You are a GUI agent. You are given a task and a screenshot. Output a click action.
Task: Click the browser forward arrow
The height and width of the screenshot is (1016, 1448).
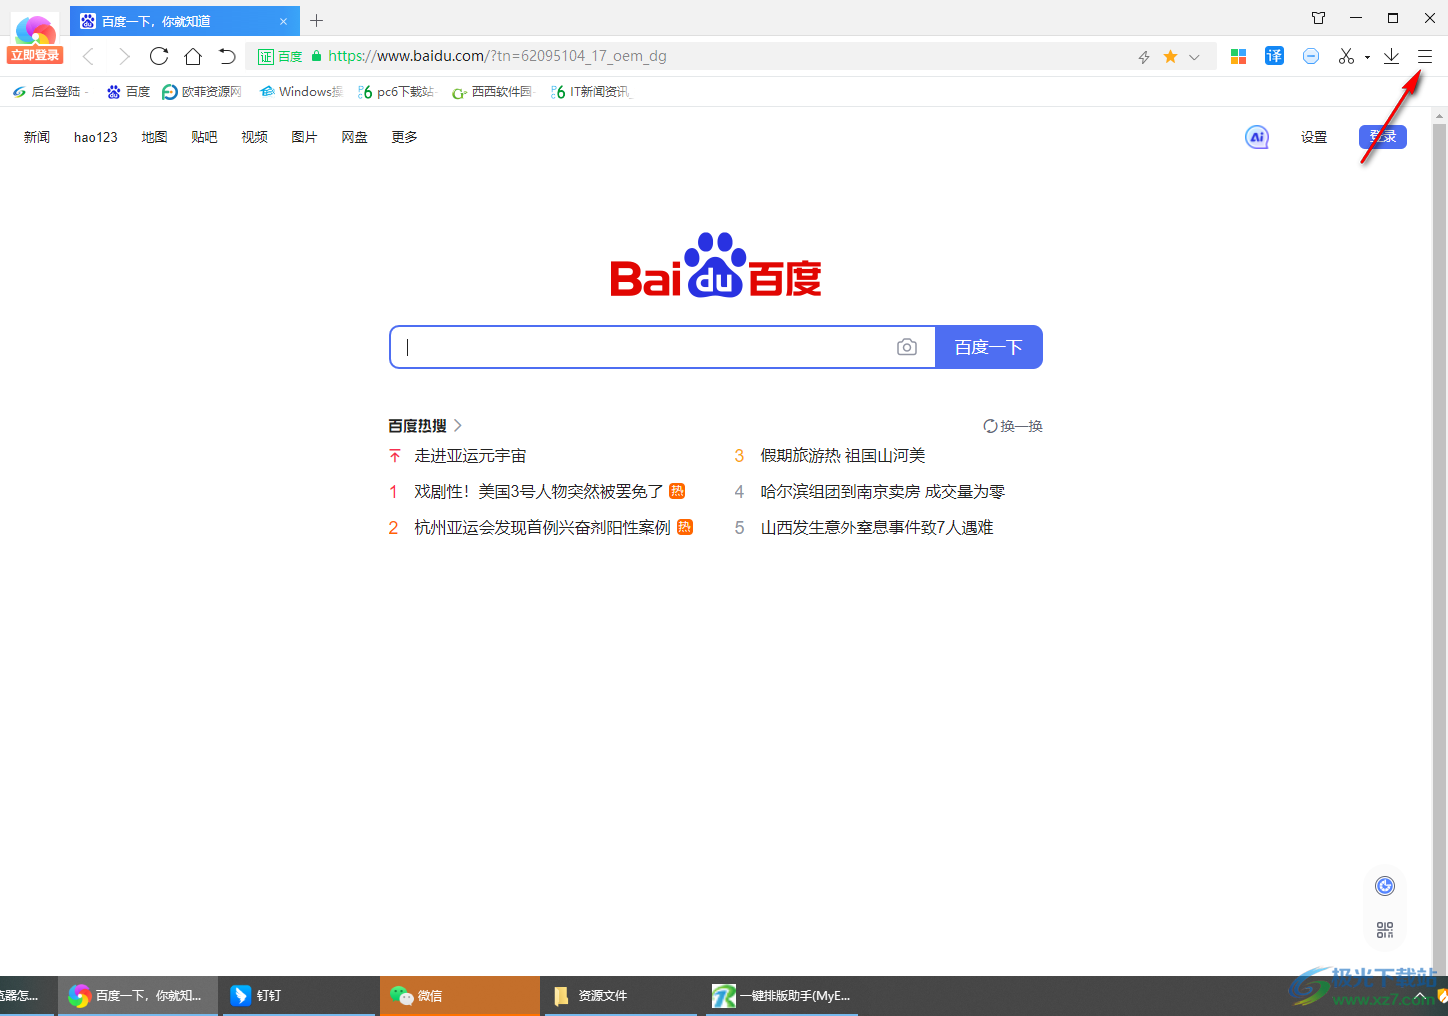coord(124,56)
